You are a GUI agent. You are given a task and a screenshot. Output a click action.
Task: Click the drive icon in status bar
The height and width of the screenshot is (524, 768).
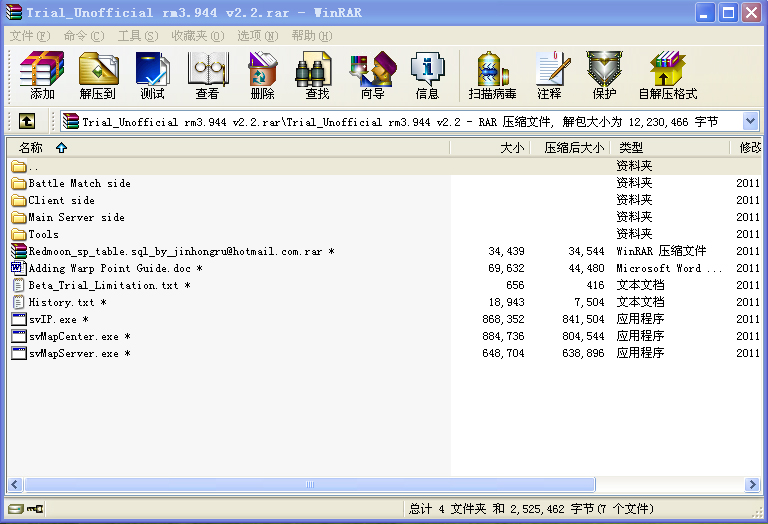16,509
